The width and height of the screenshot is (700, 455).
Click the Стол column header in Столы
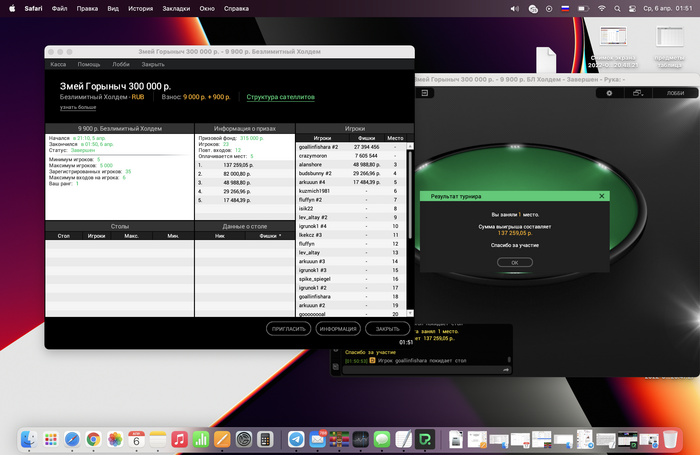pyautogui.click(x=63, y=236)
